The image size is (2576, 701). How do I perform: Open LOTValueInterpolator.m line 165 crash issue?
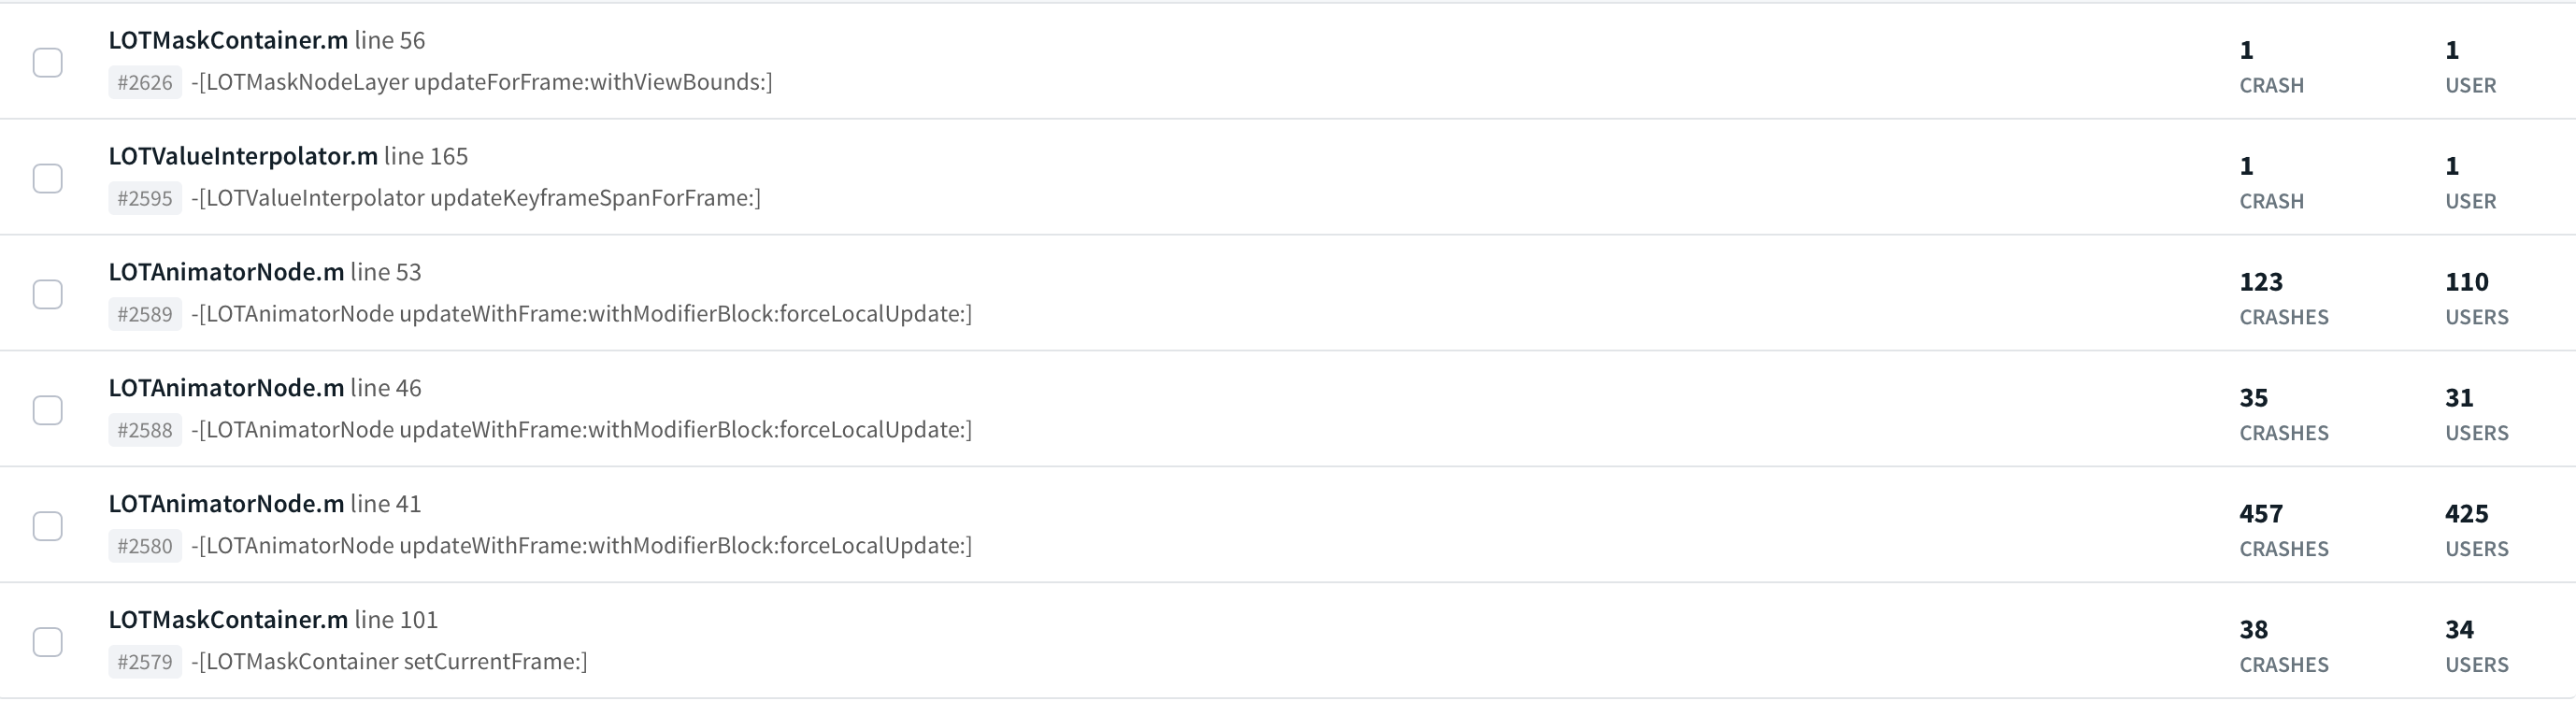click(288, 156)
